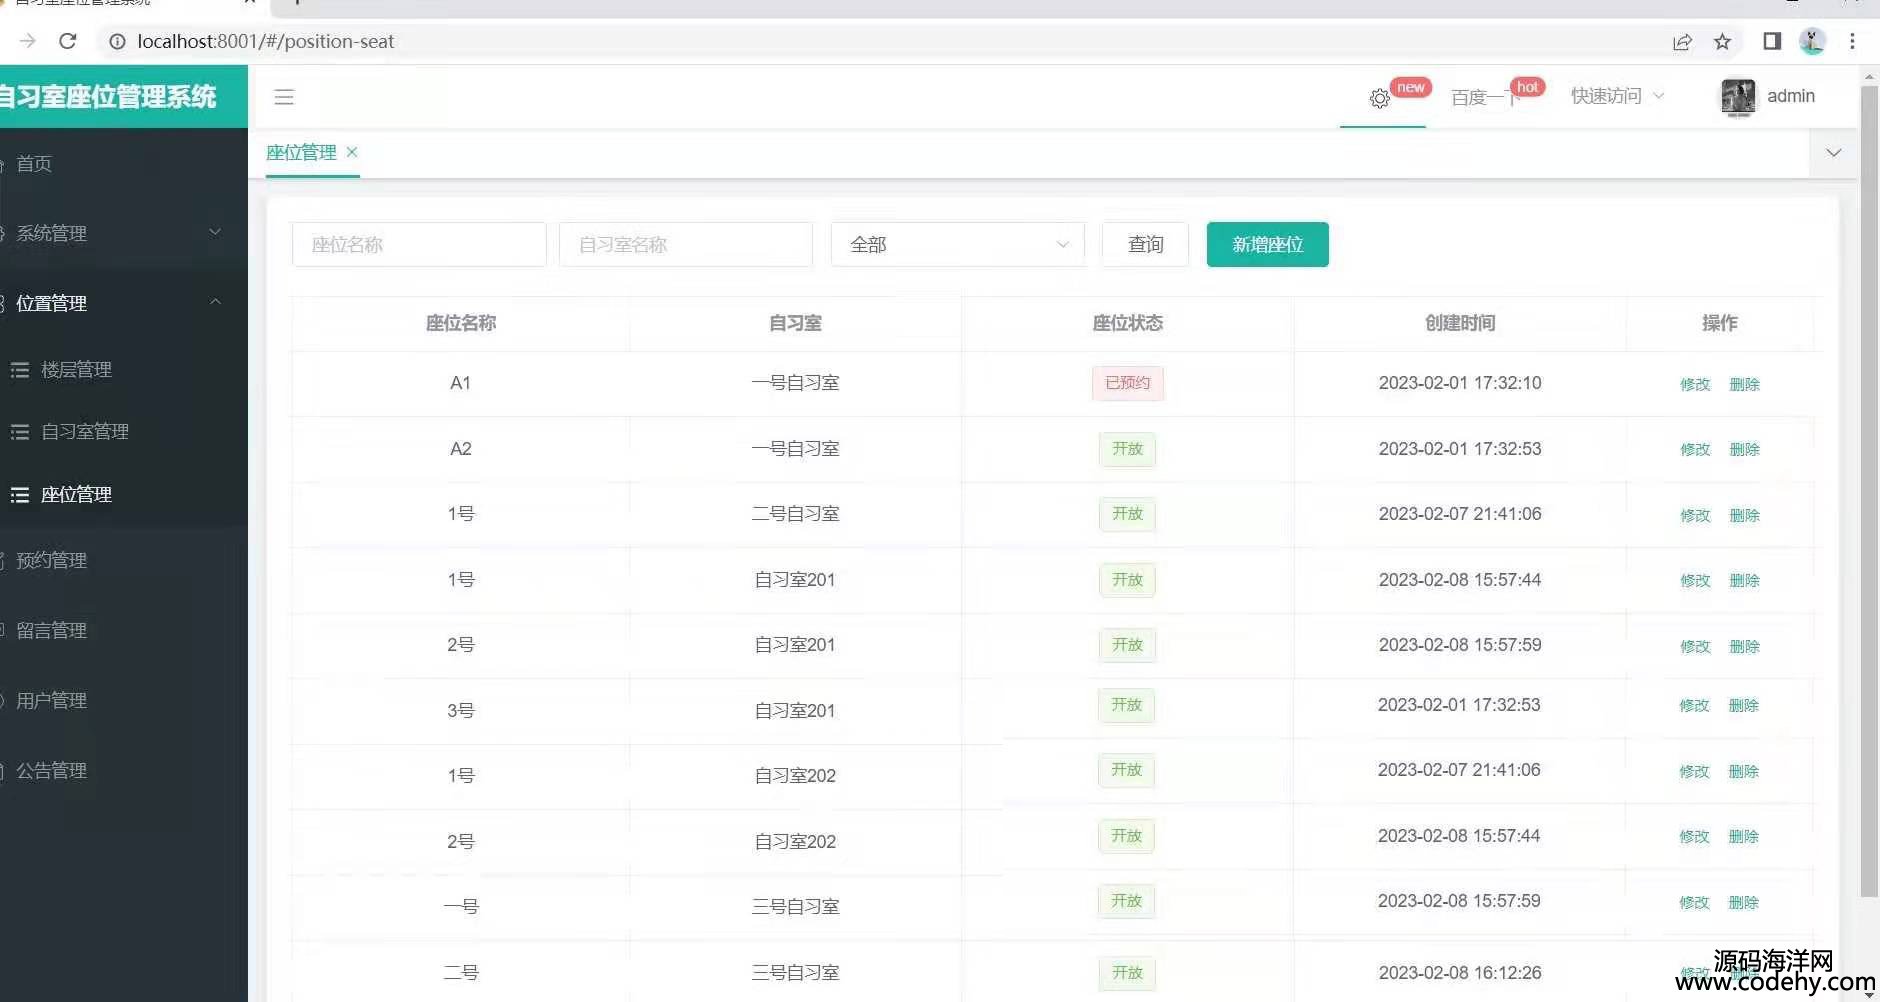Click the 查询 search button
Viewport: 1880px width, 1002px height.
tap(1145, 244)
